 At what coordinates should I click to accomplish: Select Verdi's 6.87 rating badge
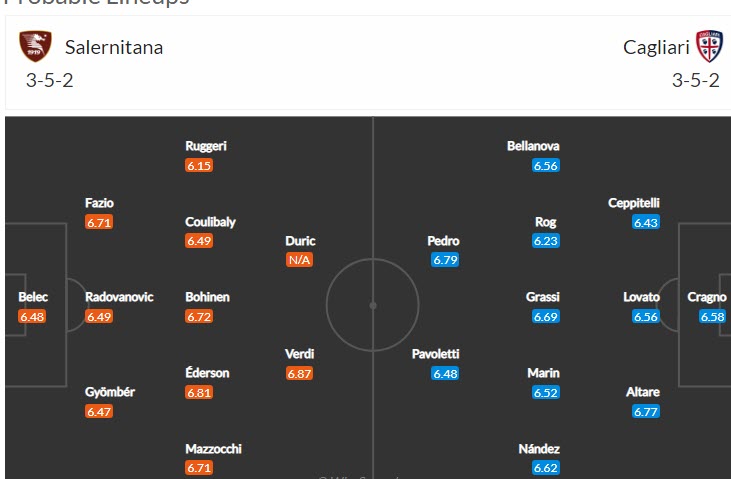[x=300, y=373]
